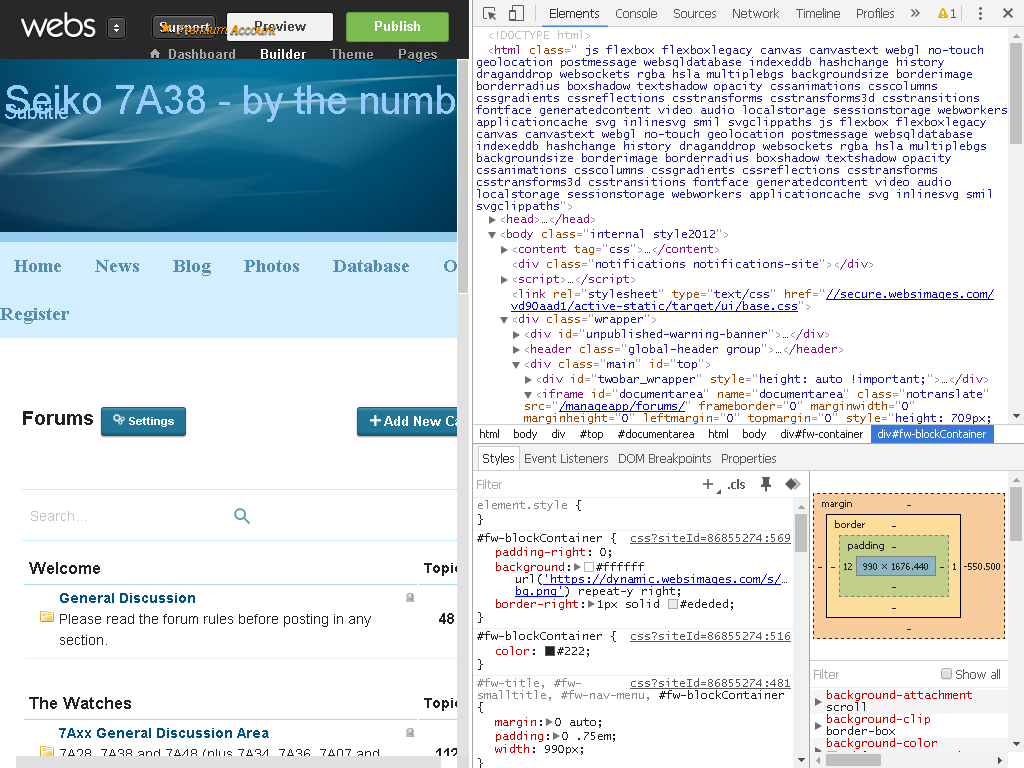Toggle the device mode icon

516,13
